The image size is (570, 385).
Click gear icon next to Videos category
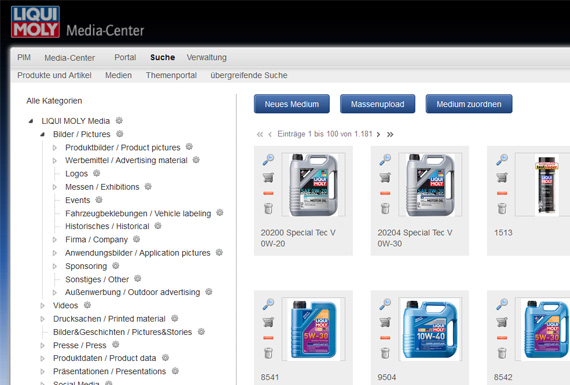[87, 305]
